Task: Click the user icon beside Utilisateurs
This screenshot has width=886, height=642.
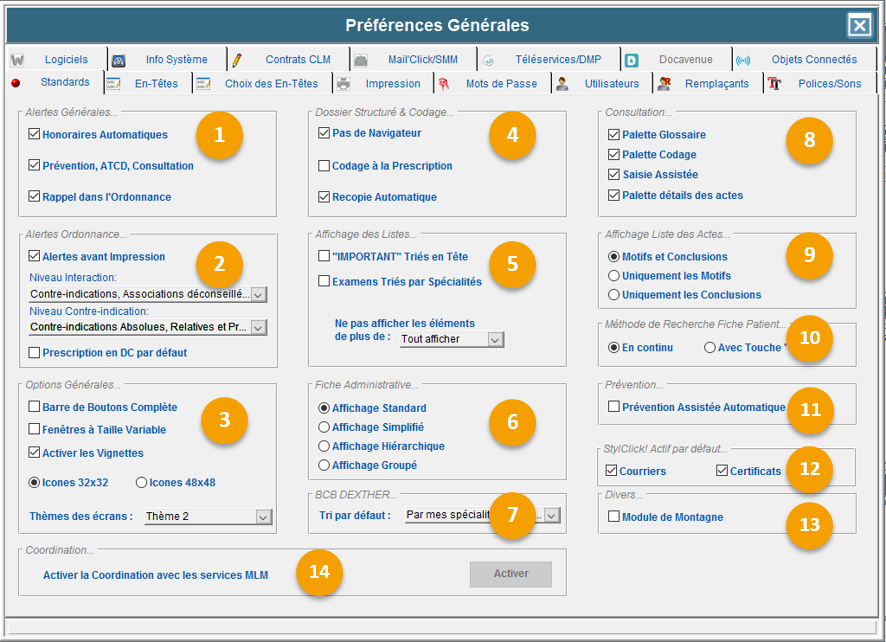Action: [x=562, y=84]
